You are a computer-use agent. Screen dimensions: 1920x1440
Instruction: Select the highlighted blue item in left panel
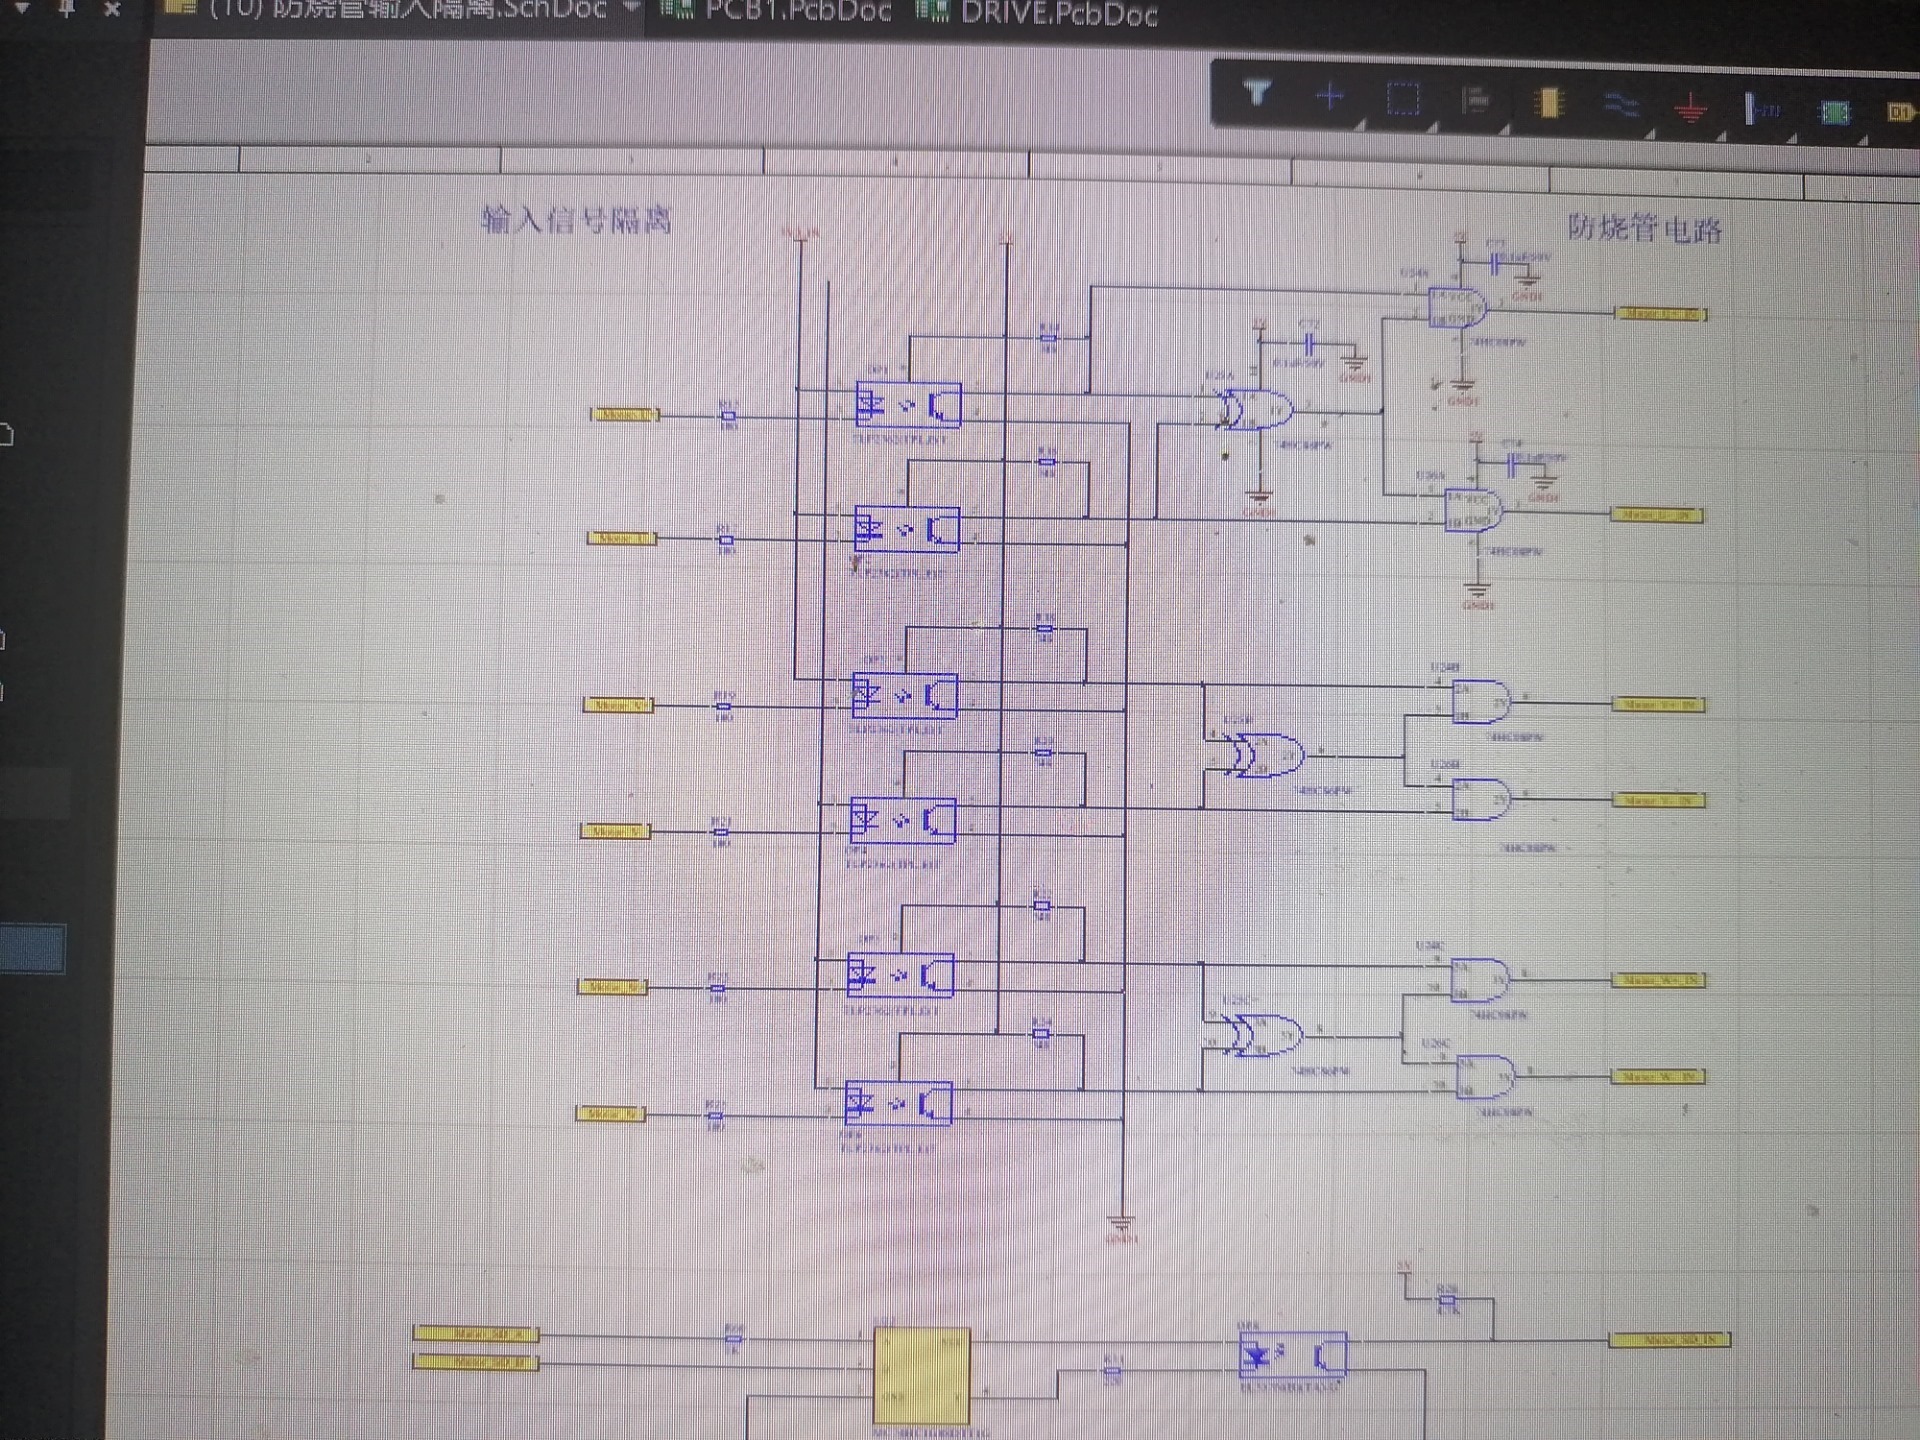32,948
